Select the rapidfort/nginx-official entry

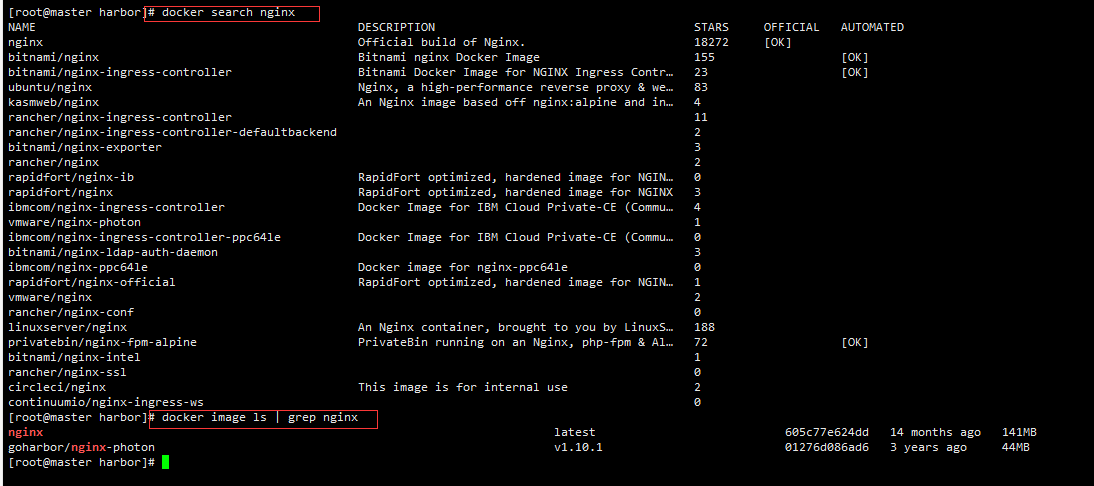point(91,282)
